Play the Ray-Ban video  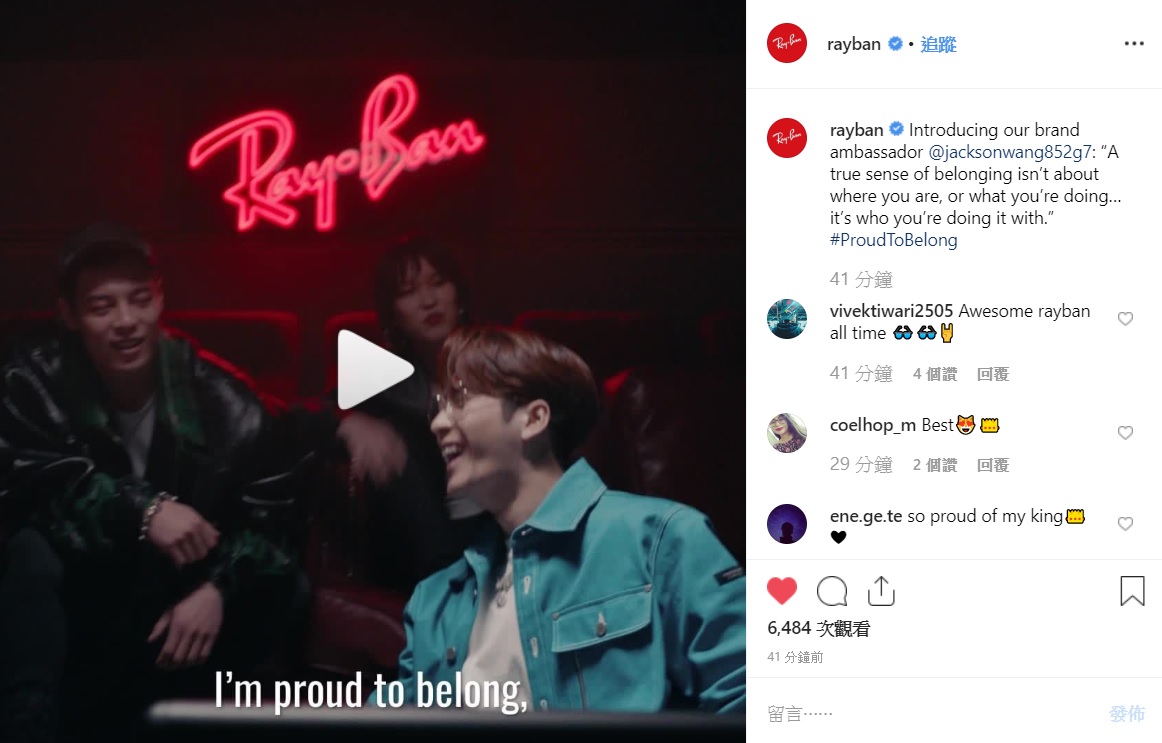[374, 370]
